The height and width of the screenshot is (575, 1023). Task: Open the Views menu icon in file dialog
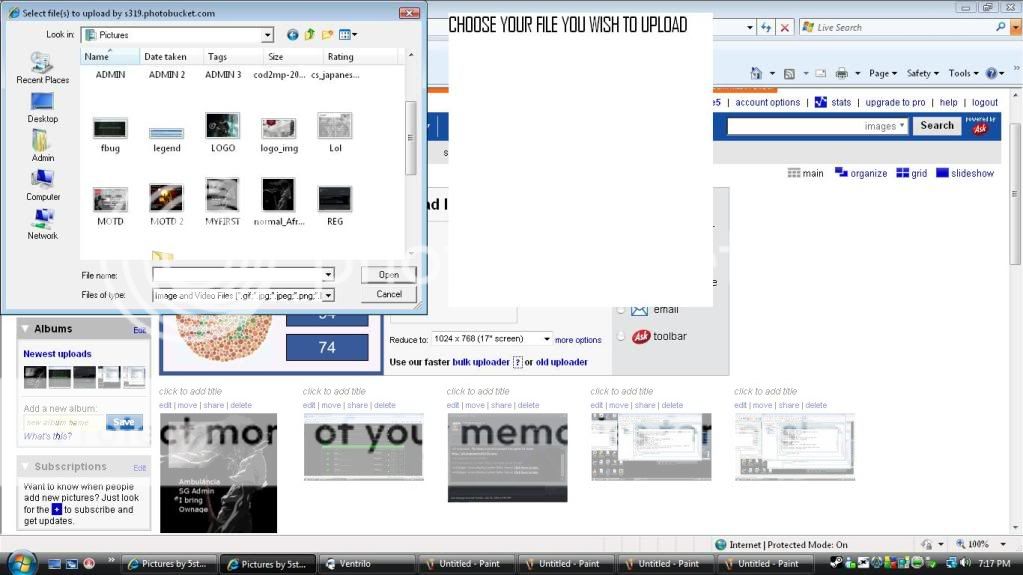[x=347, y=35]
